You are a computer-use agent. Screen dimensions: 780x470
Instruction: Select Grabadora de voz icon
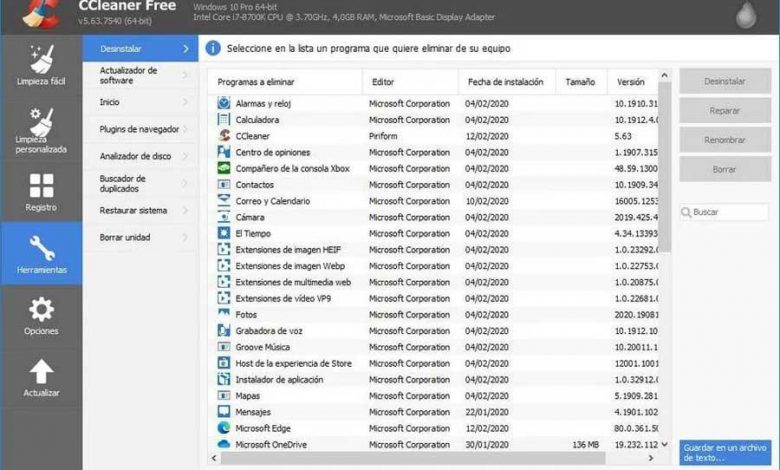pos(224,330)
